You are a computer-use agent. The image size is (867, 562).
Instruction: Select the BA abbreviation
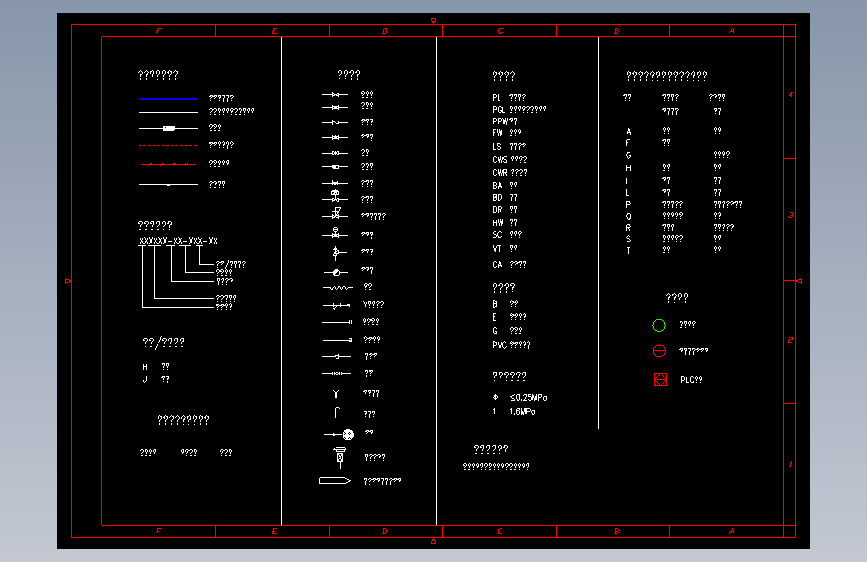(497, 186)
